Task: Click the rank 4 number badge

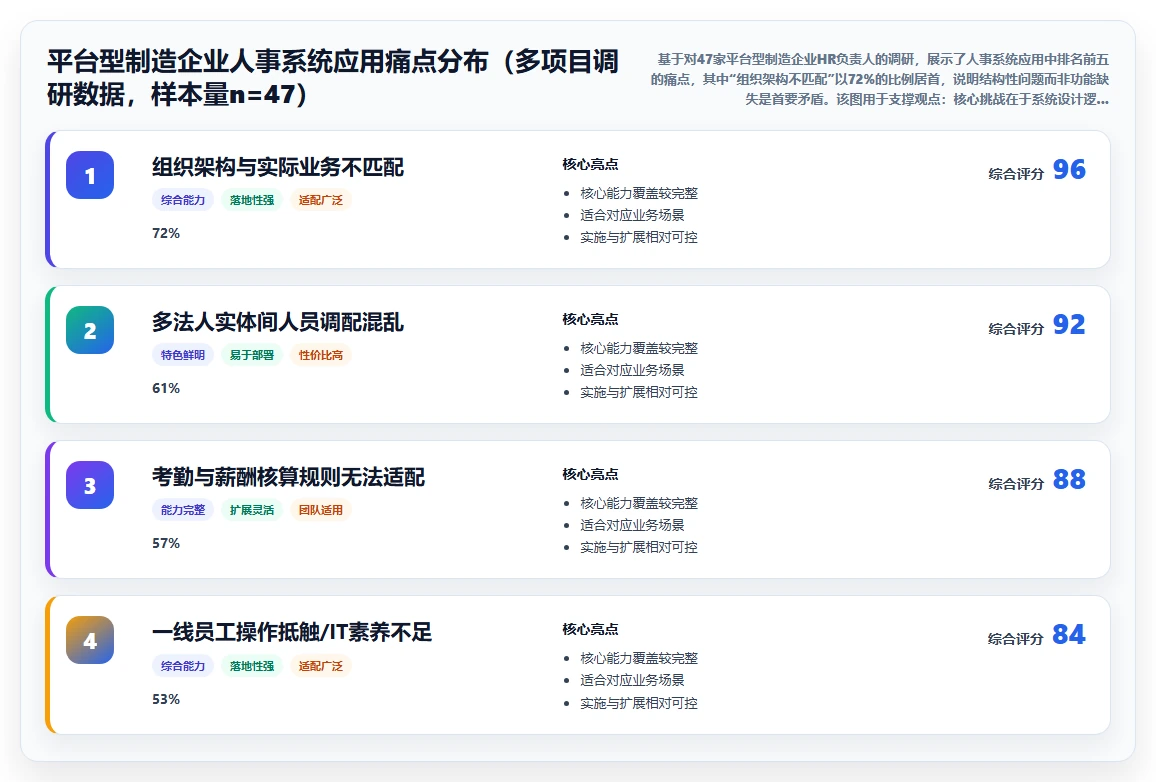Action: click(x=90, y=640)
